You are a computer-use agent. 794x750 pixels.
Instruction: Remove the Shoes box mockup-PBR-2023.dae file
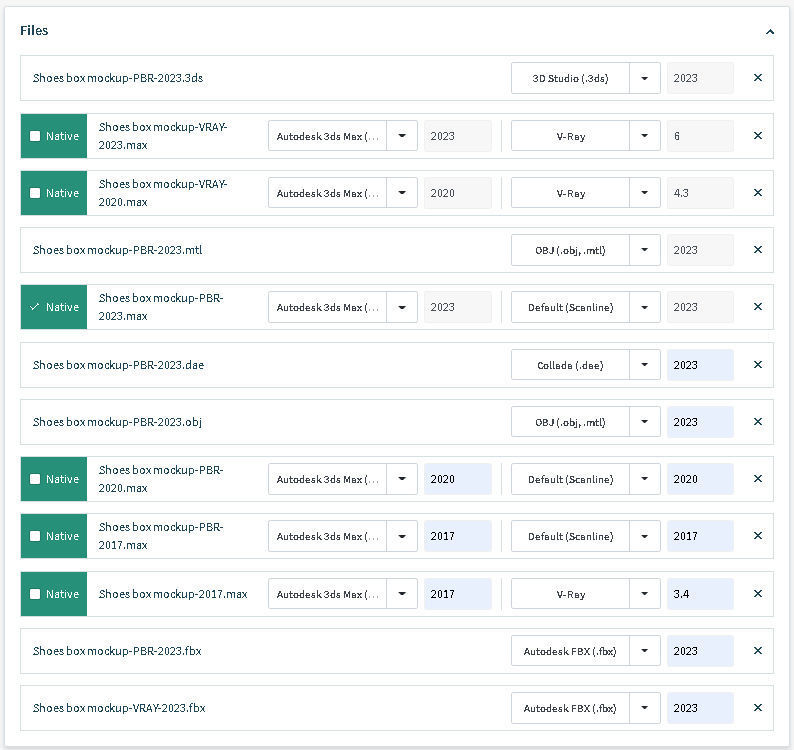point(757,365)
